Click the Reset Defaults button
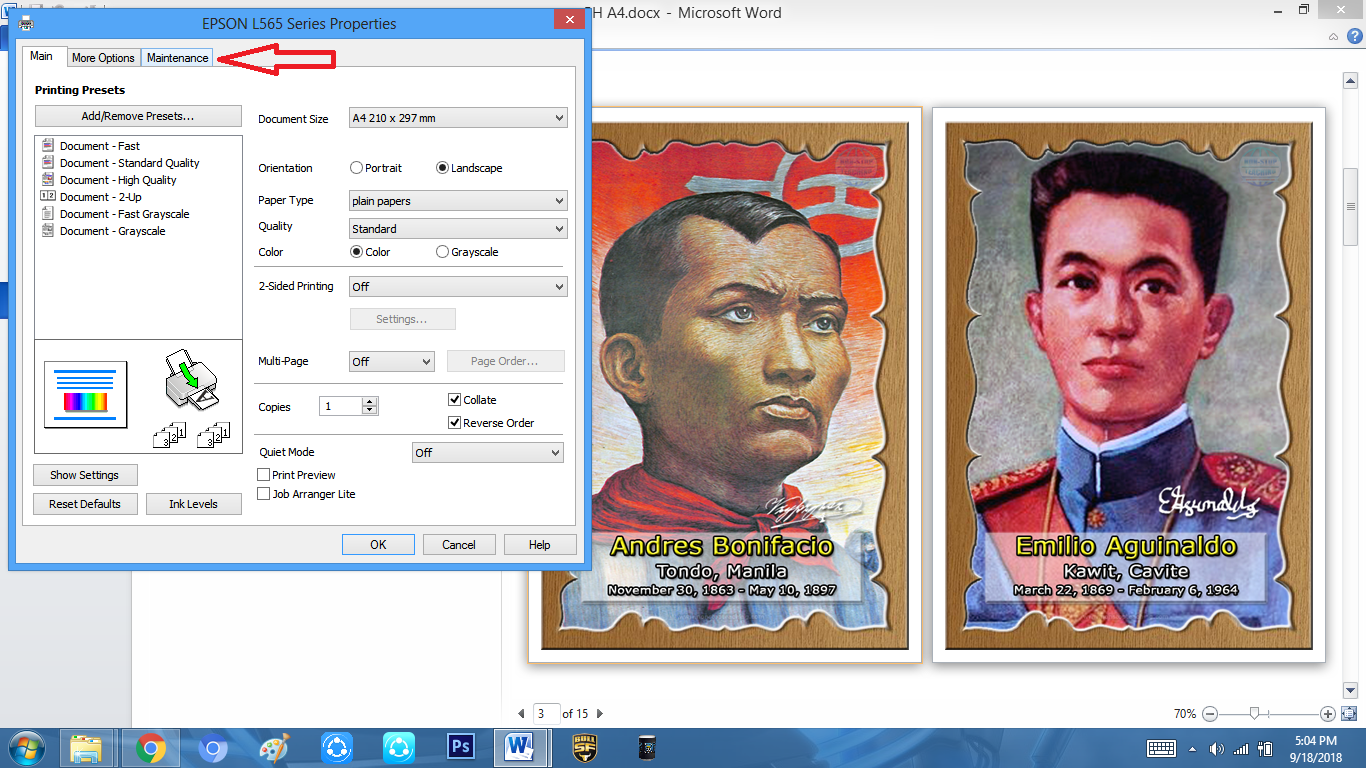The width and height of the screenshot is (1366, 768). pyautogui.click(x=85, y=504)
